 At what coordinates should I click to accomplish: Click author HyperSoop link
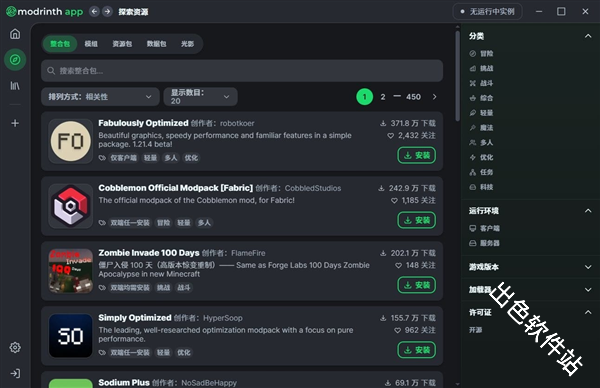click(x=223, y=318)
